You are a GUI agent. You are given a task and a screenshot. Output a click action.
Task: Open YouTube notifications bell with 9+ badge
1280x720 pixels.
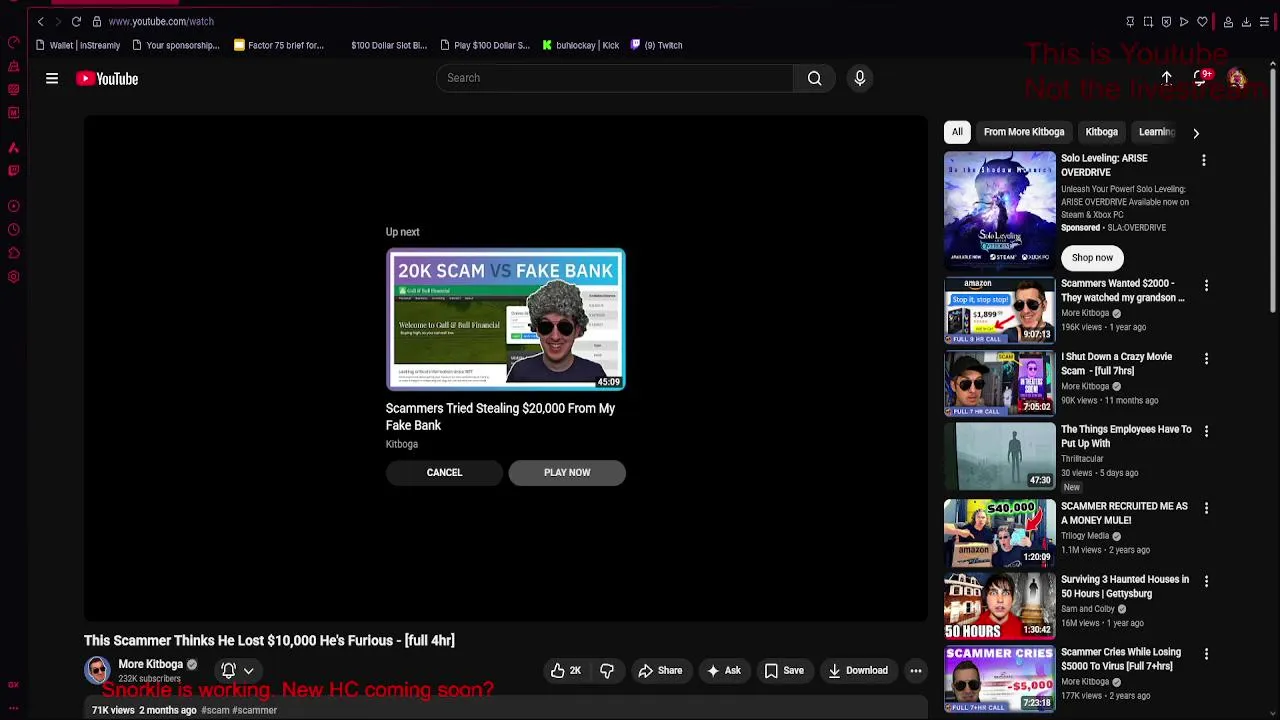(x=1201, y=78)
